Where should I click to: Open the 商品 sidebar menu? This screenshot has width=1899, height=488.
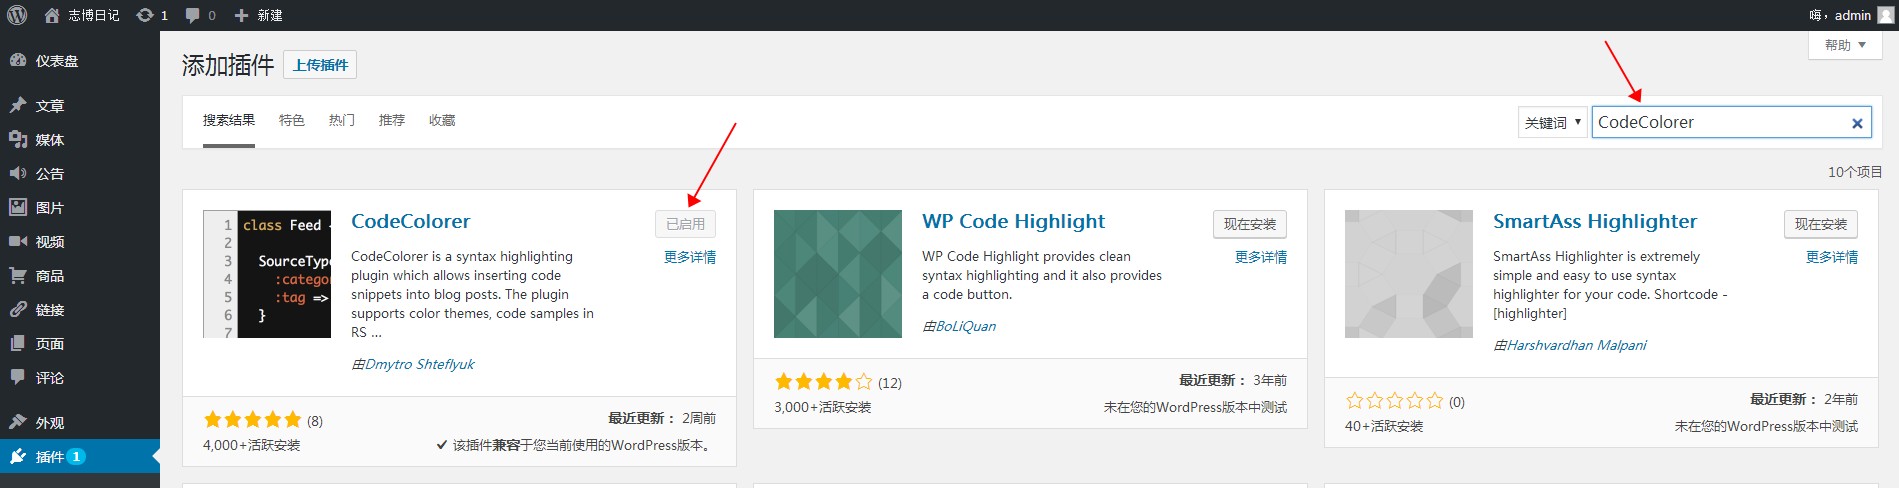80,275
